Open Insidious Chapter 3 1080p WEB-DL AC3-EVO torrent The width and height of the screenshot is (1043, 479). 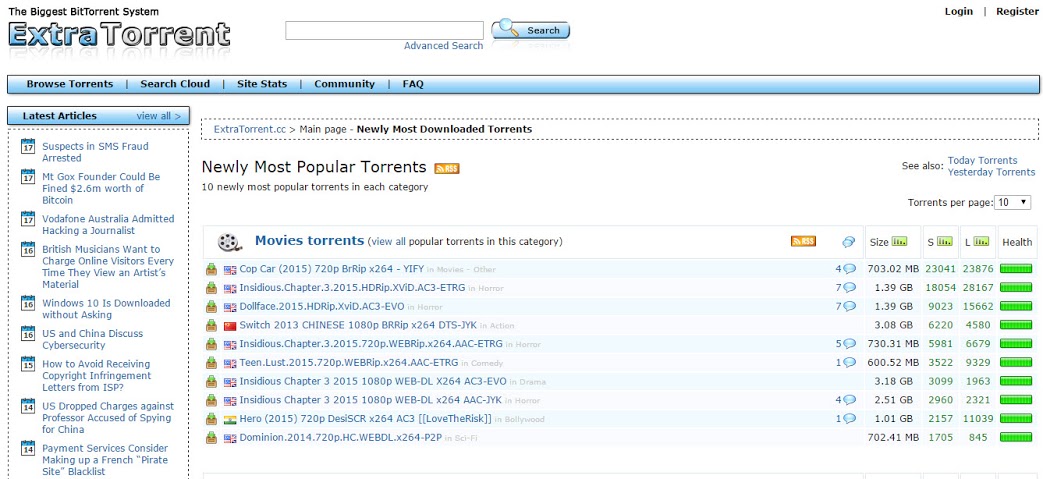pos(373,382)
